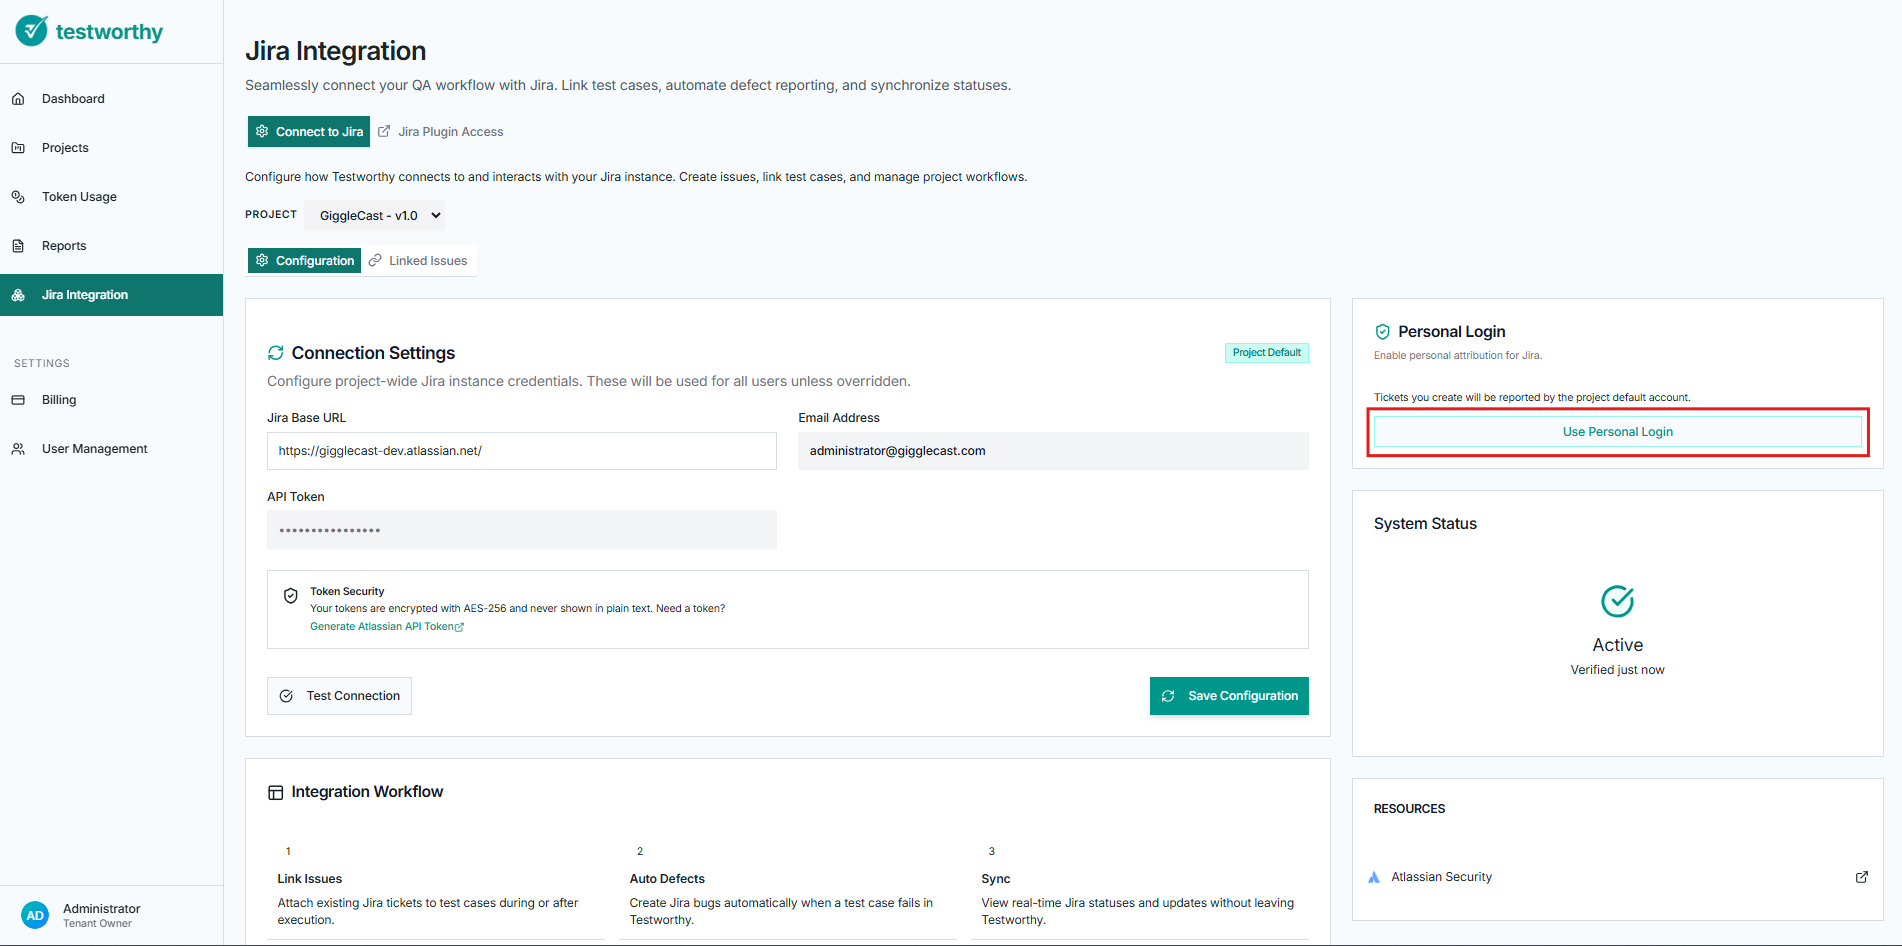Click the shield icon beside Personal Login
The image size is (1902, 946).
point(1383,332)
